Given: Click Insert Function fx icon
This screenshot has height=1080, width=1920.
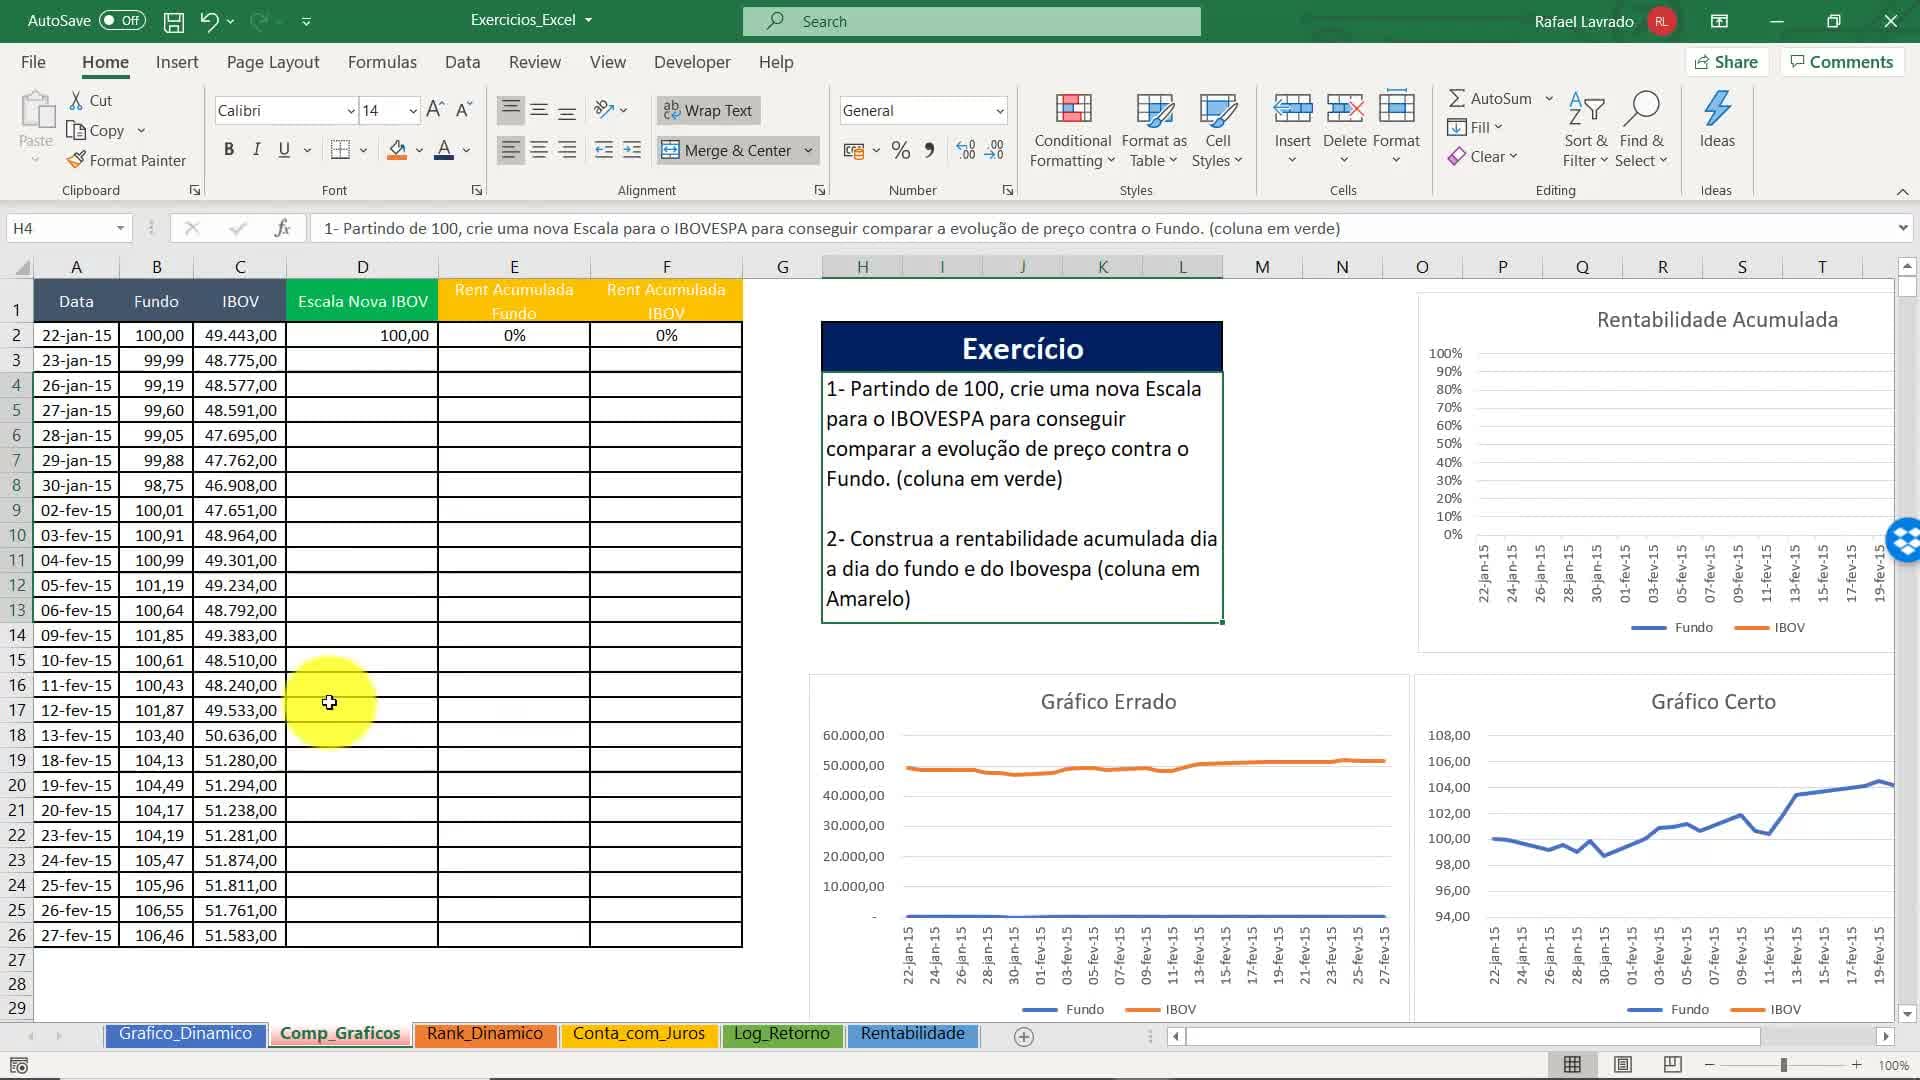Looking at the screenshot, I should 282,228.
